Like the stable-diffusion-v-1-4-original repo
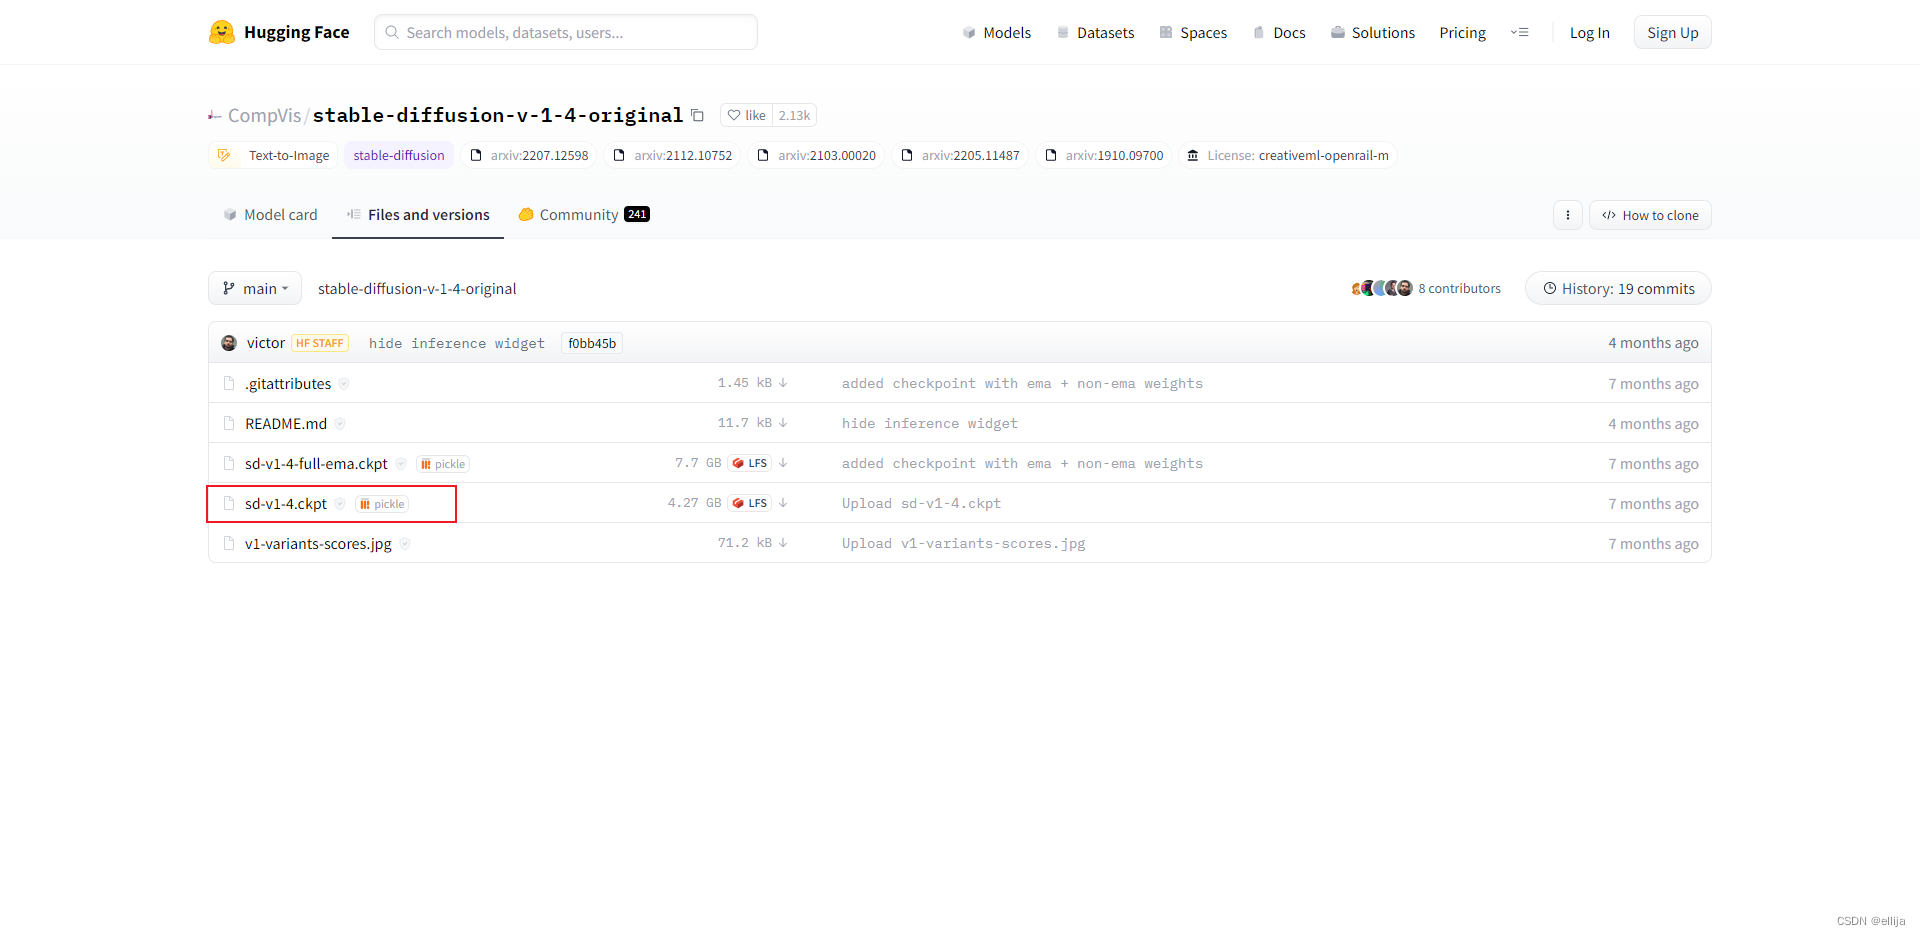The height and width of the screenshot is (937, 1920). [746, 115]
